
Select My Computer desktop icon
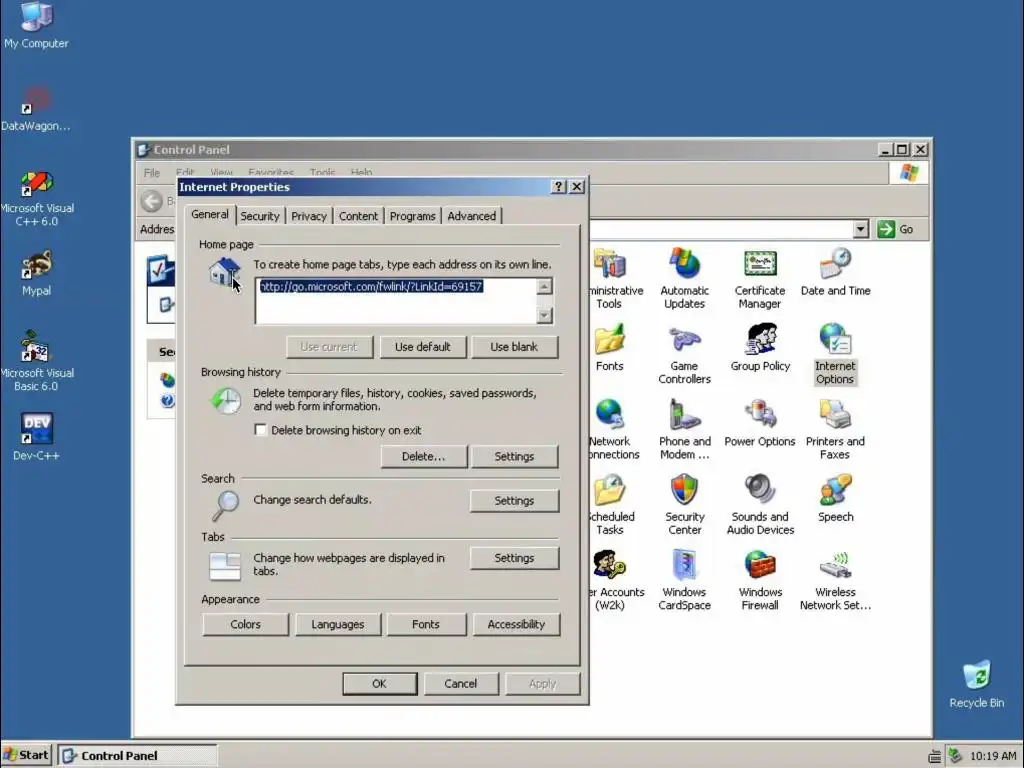point(36,25)
